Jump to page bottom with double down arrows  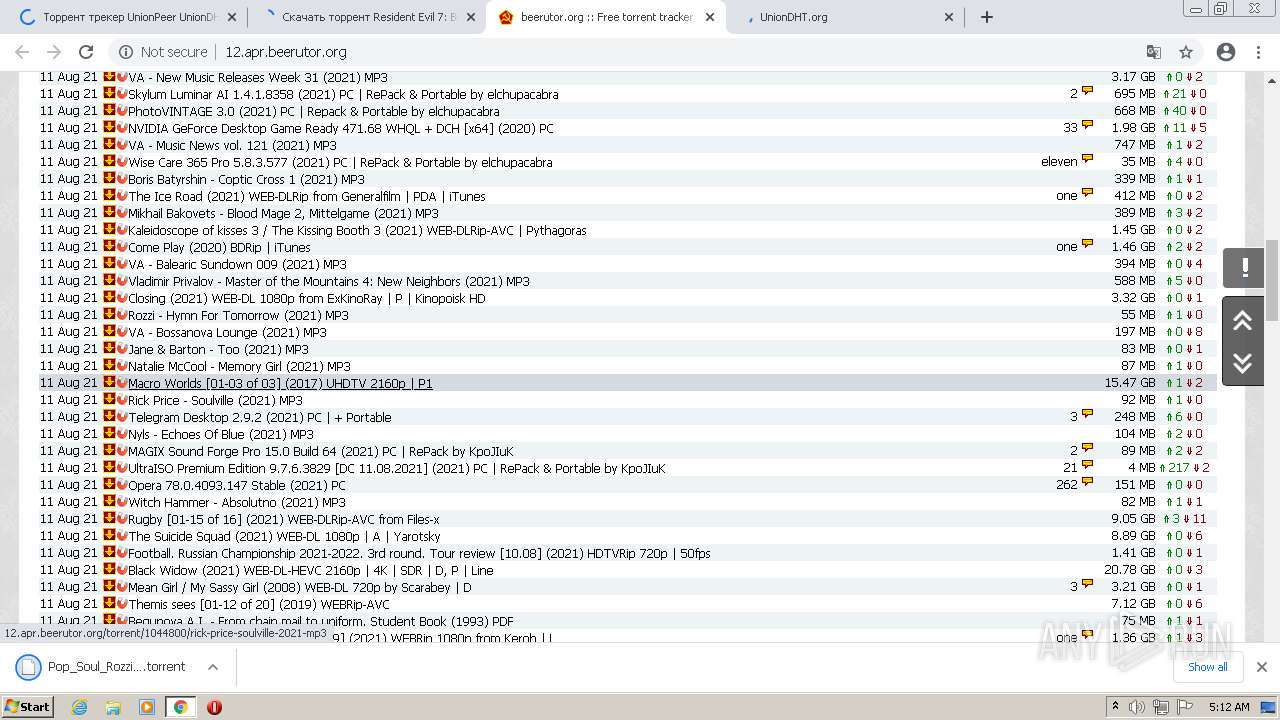tap(1243, 362)
